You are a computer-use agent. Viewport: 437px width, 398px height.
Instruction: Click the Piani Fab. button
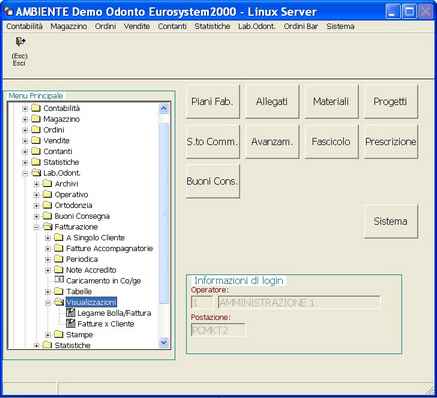(212, 101)
